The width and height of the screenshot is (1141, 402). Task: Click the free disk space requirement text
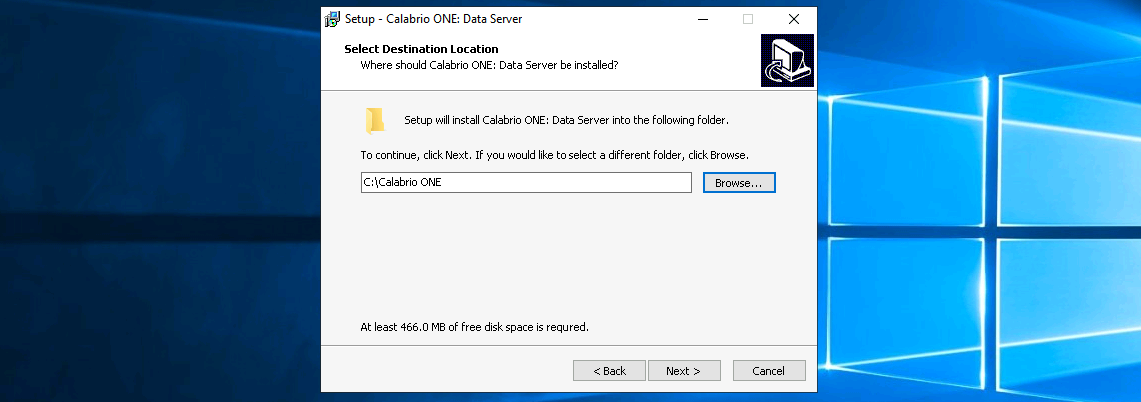tap(474, 327)
